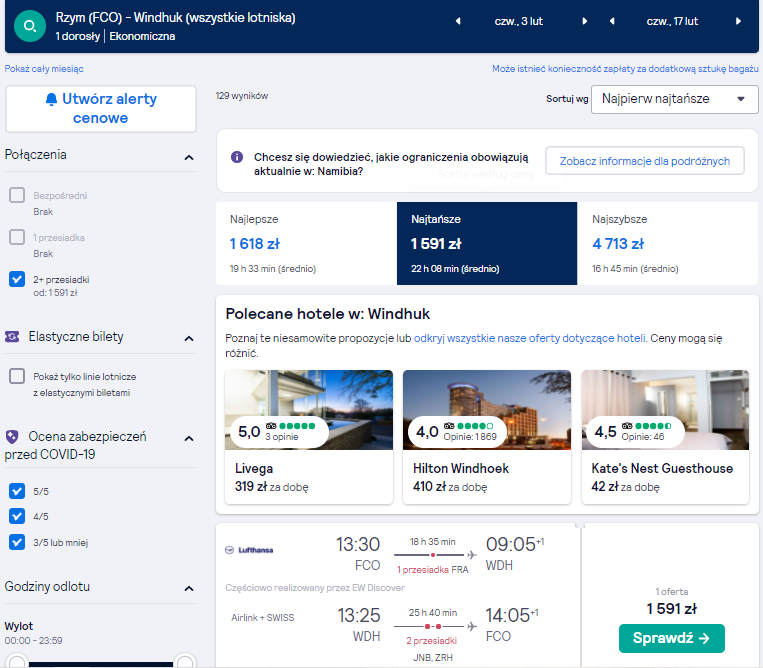This screenshot has width=763, height=668.
Task: Select the Najlepsze tab
Action: [307, 243]
